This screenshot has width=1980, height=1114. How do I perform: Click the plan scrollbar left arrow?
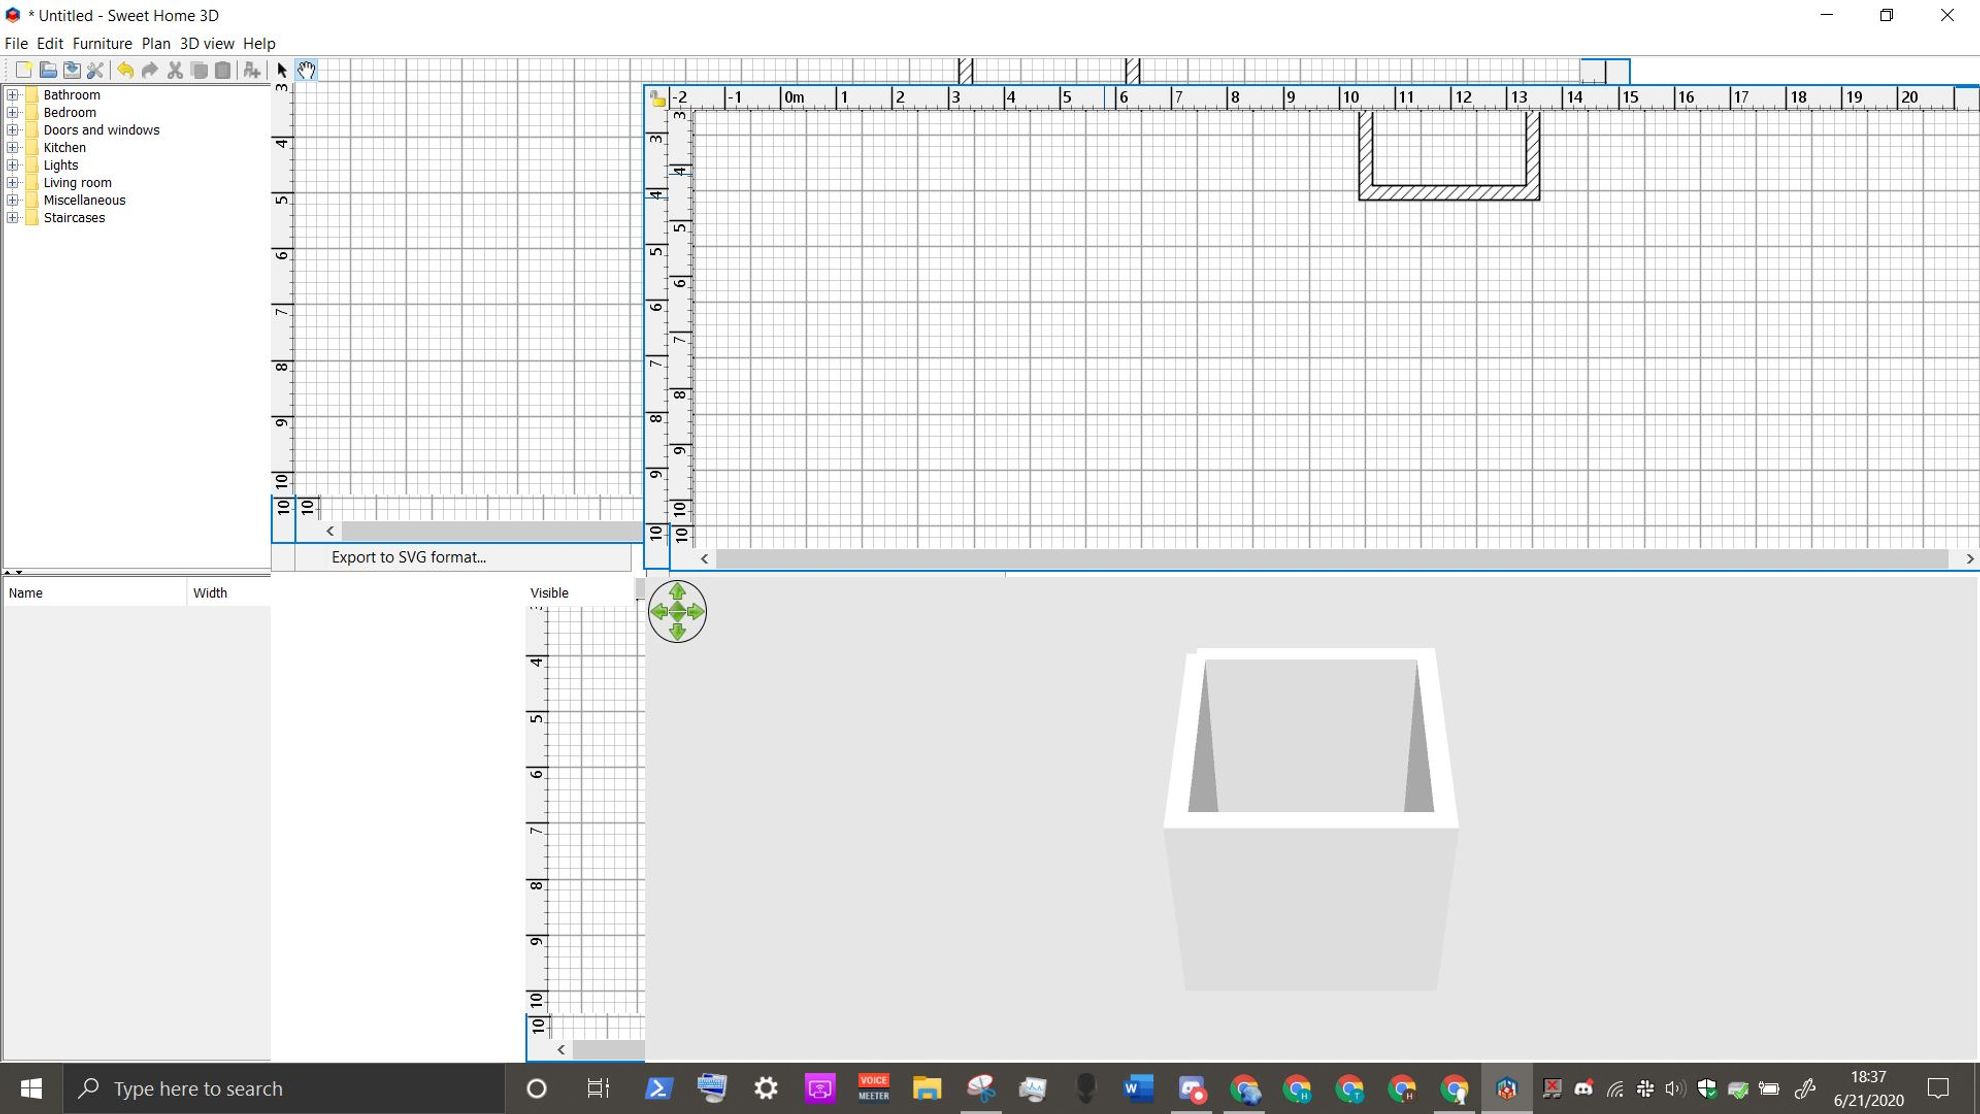704,559
